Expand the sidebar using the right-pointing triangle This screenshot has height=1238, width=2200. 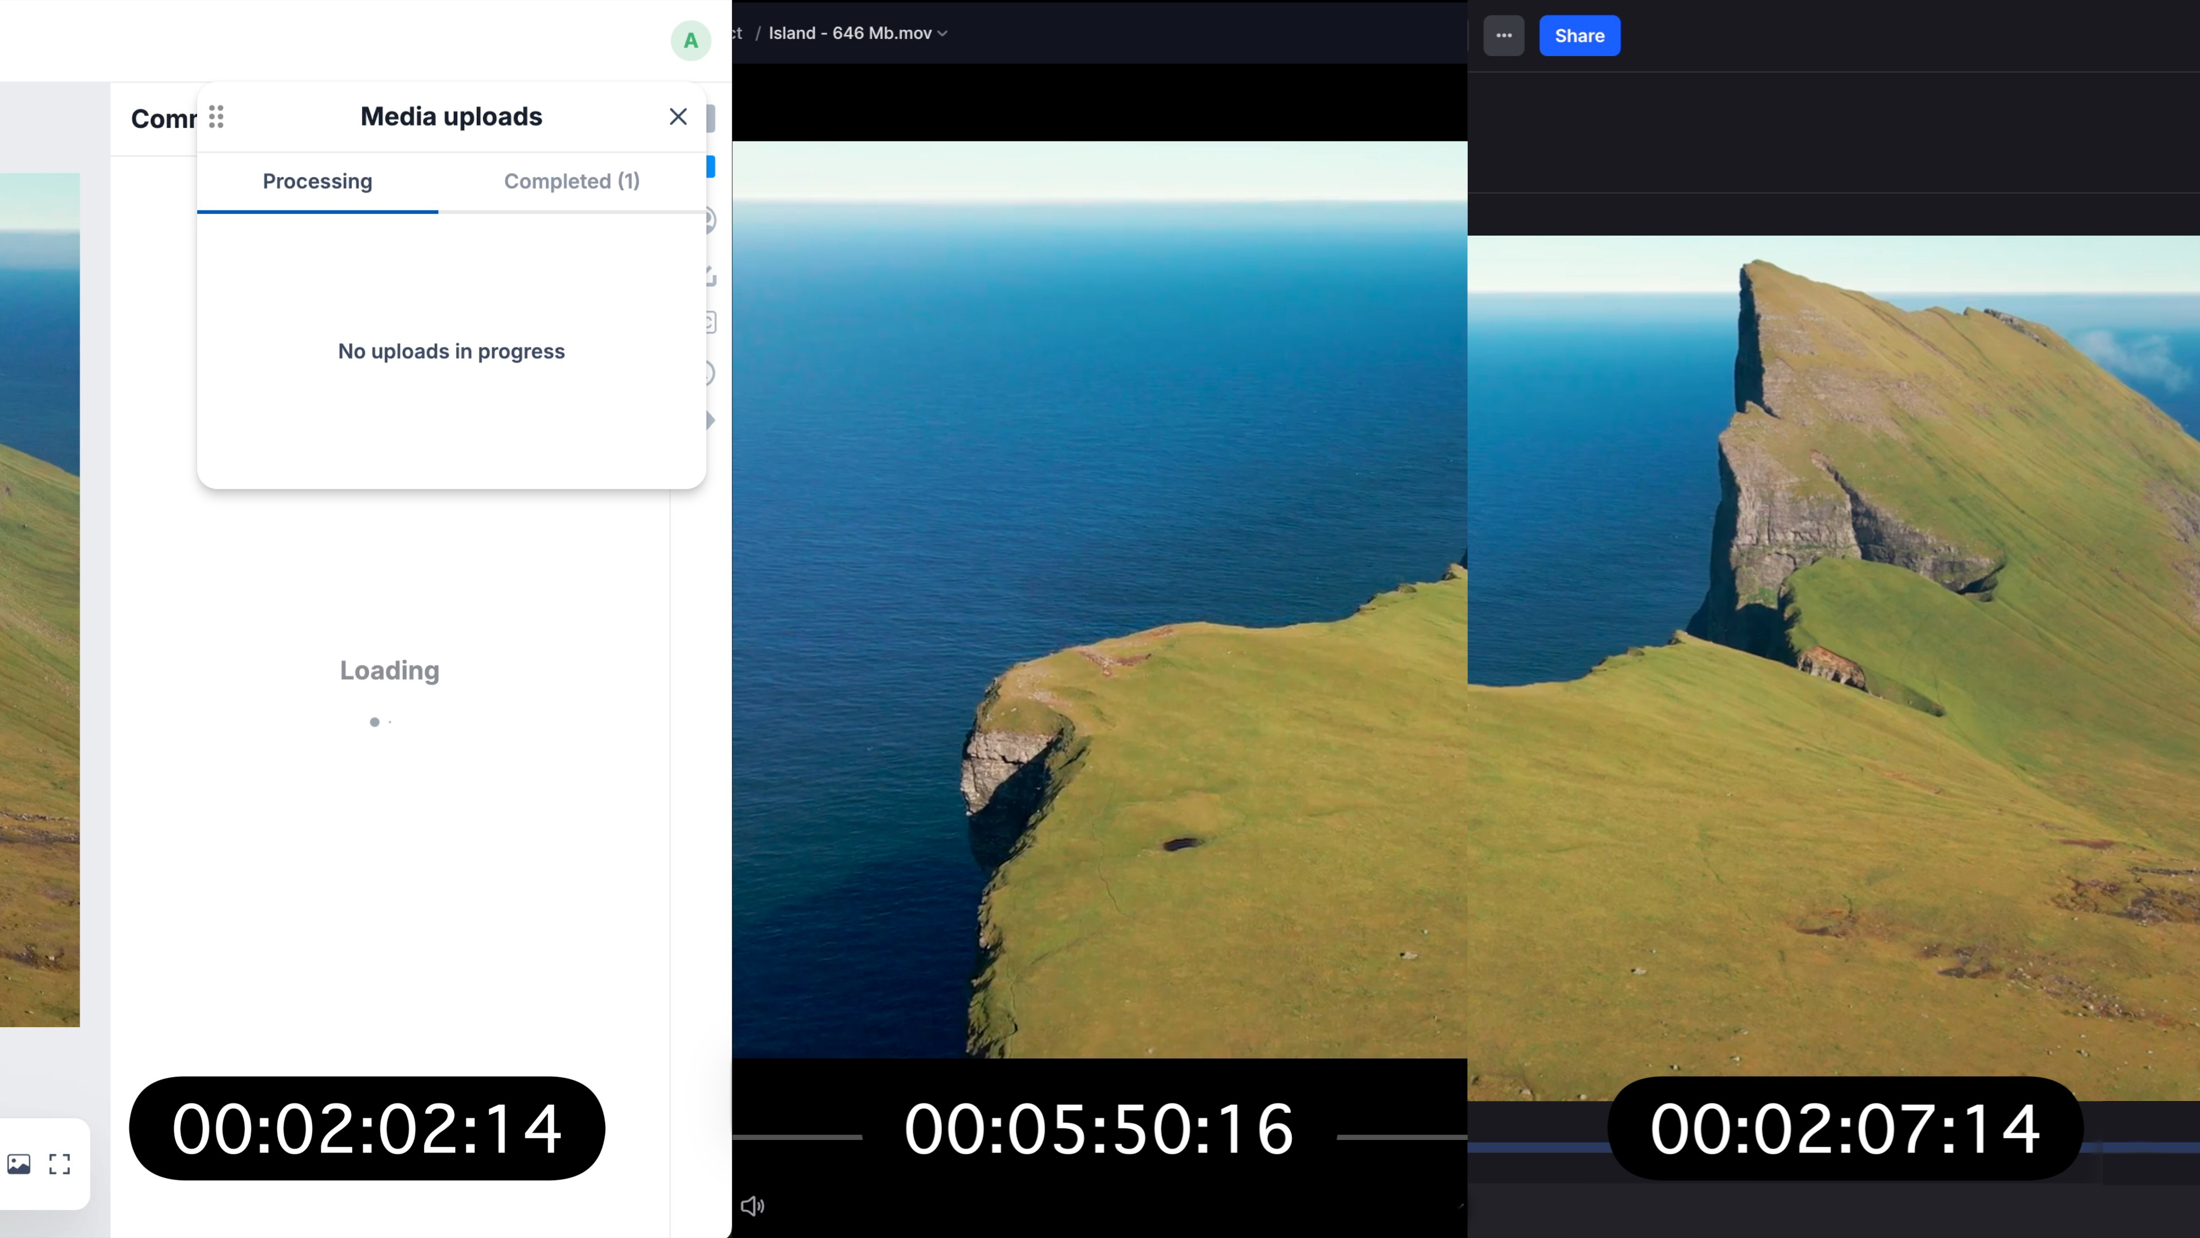pos(710,420)
